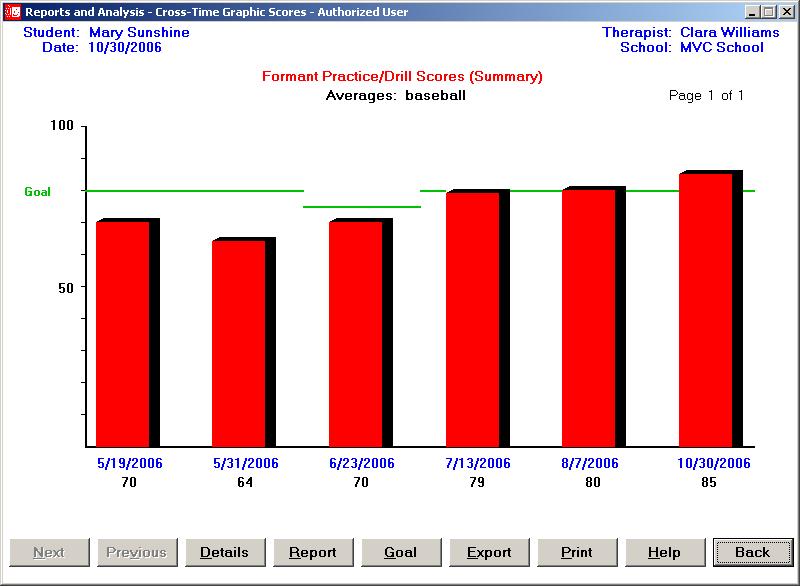
Task: Print the scores chart
Action: point(577,552)
